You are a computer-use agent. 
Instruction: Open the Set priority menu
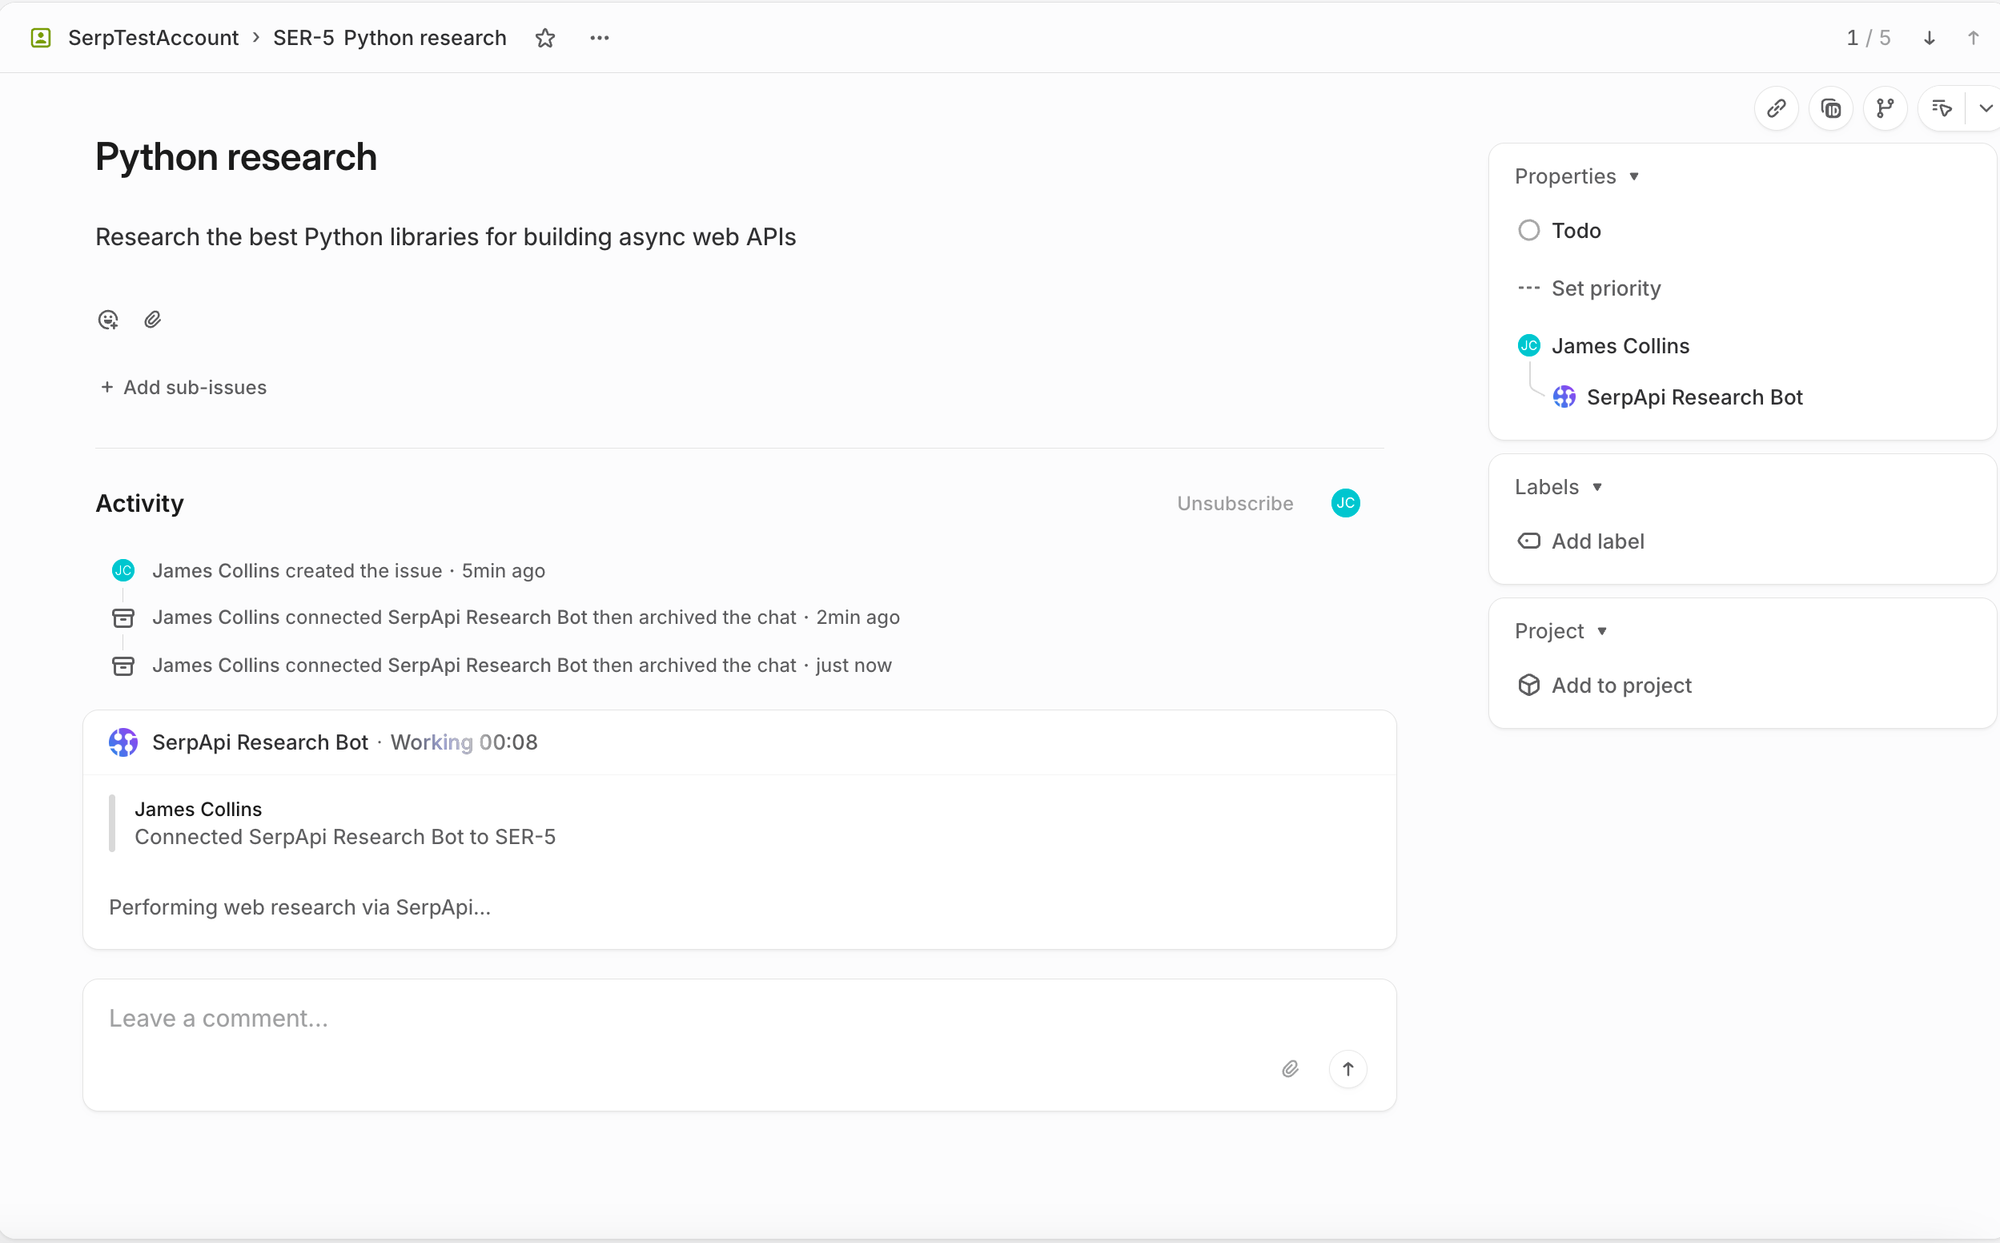coord(1605,289)
